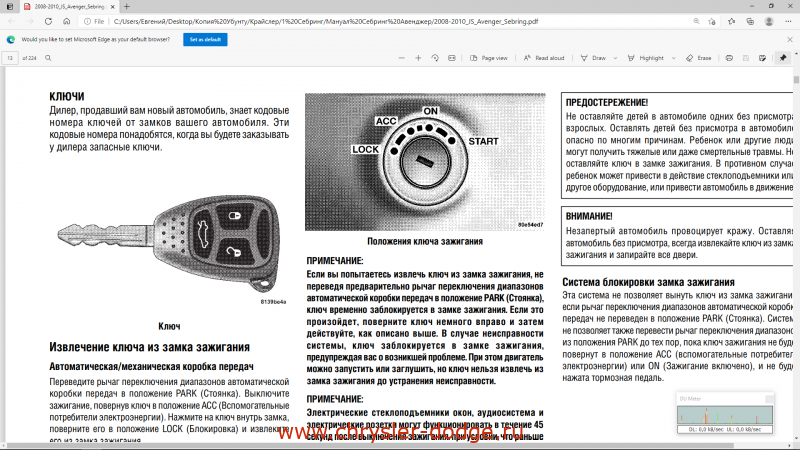Click the 'КЛЮЧИ' heading
The height and width of the screenshot is (450, 800).
point(67,96)
